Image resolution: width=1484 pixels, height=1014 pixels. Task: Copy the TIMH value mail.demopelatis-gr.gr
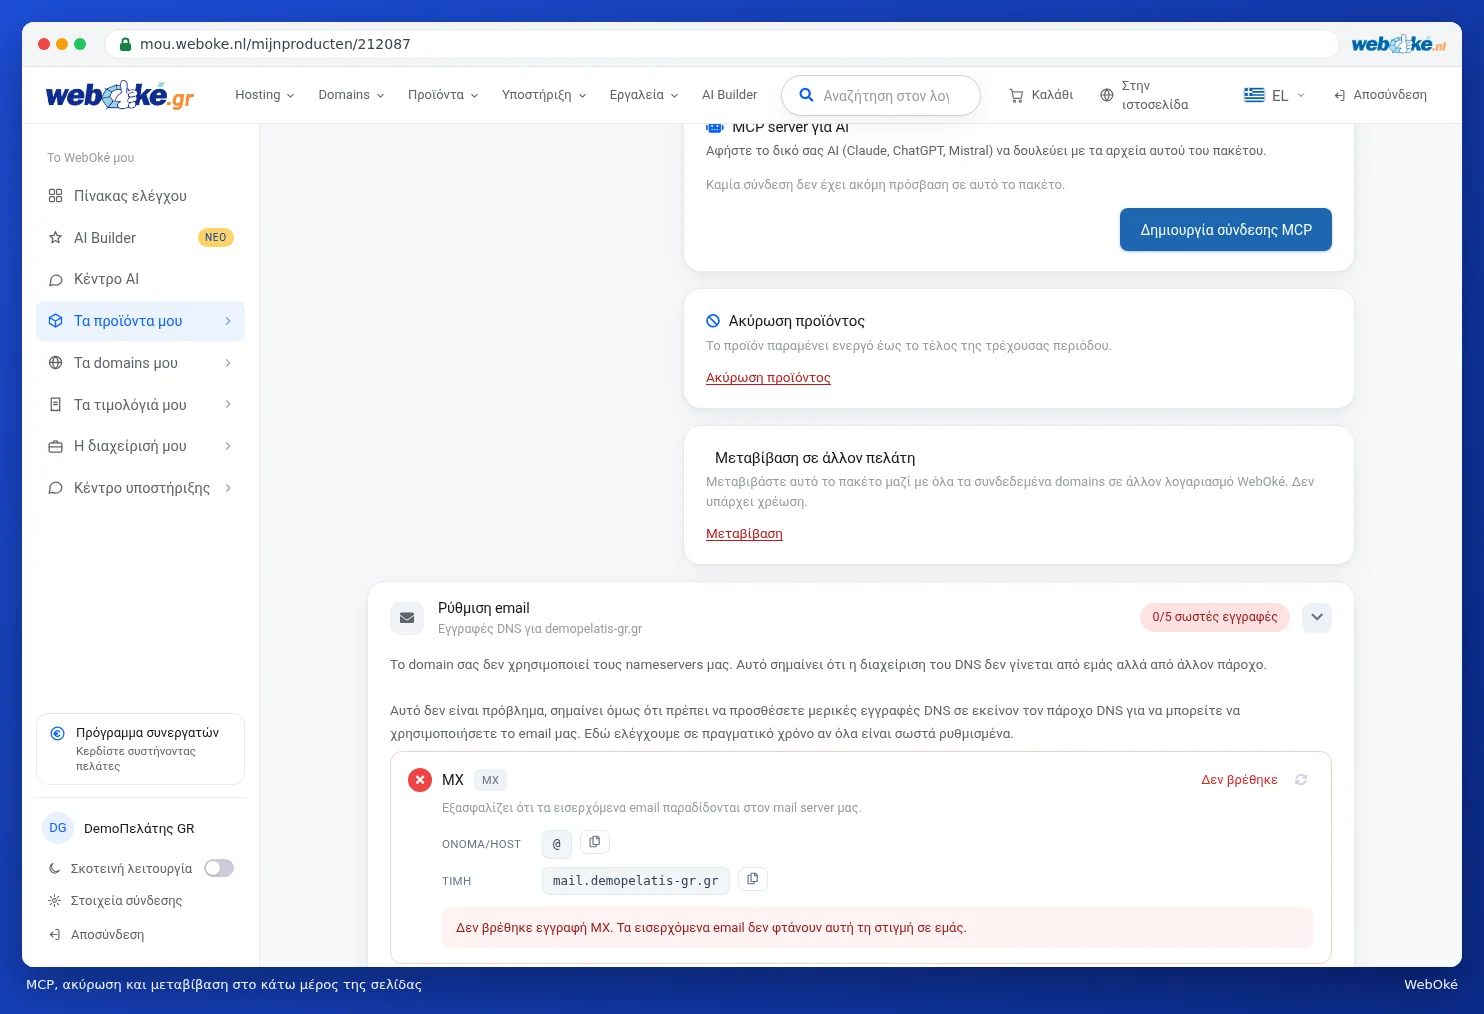click(x=753, y=879)
